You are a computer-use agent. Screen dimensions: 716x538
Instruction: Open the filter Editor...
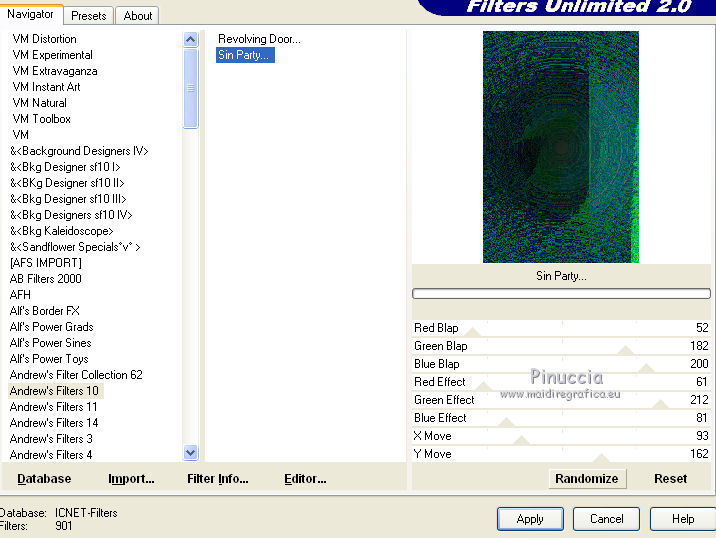coord(305,478)
